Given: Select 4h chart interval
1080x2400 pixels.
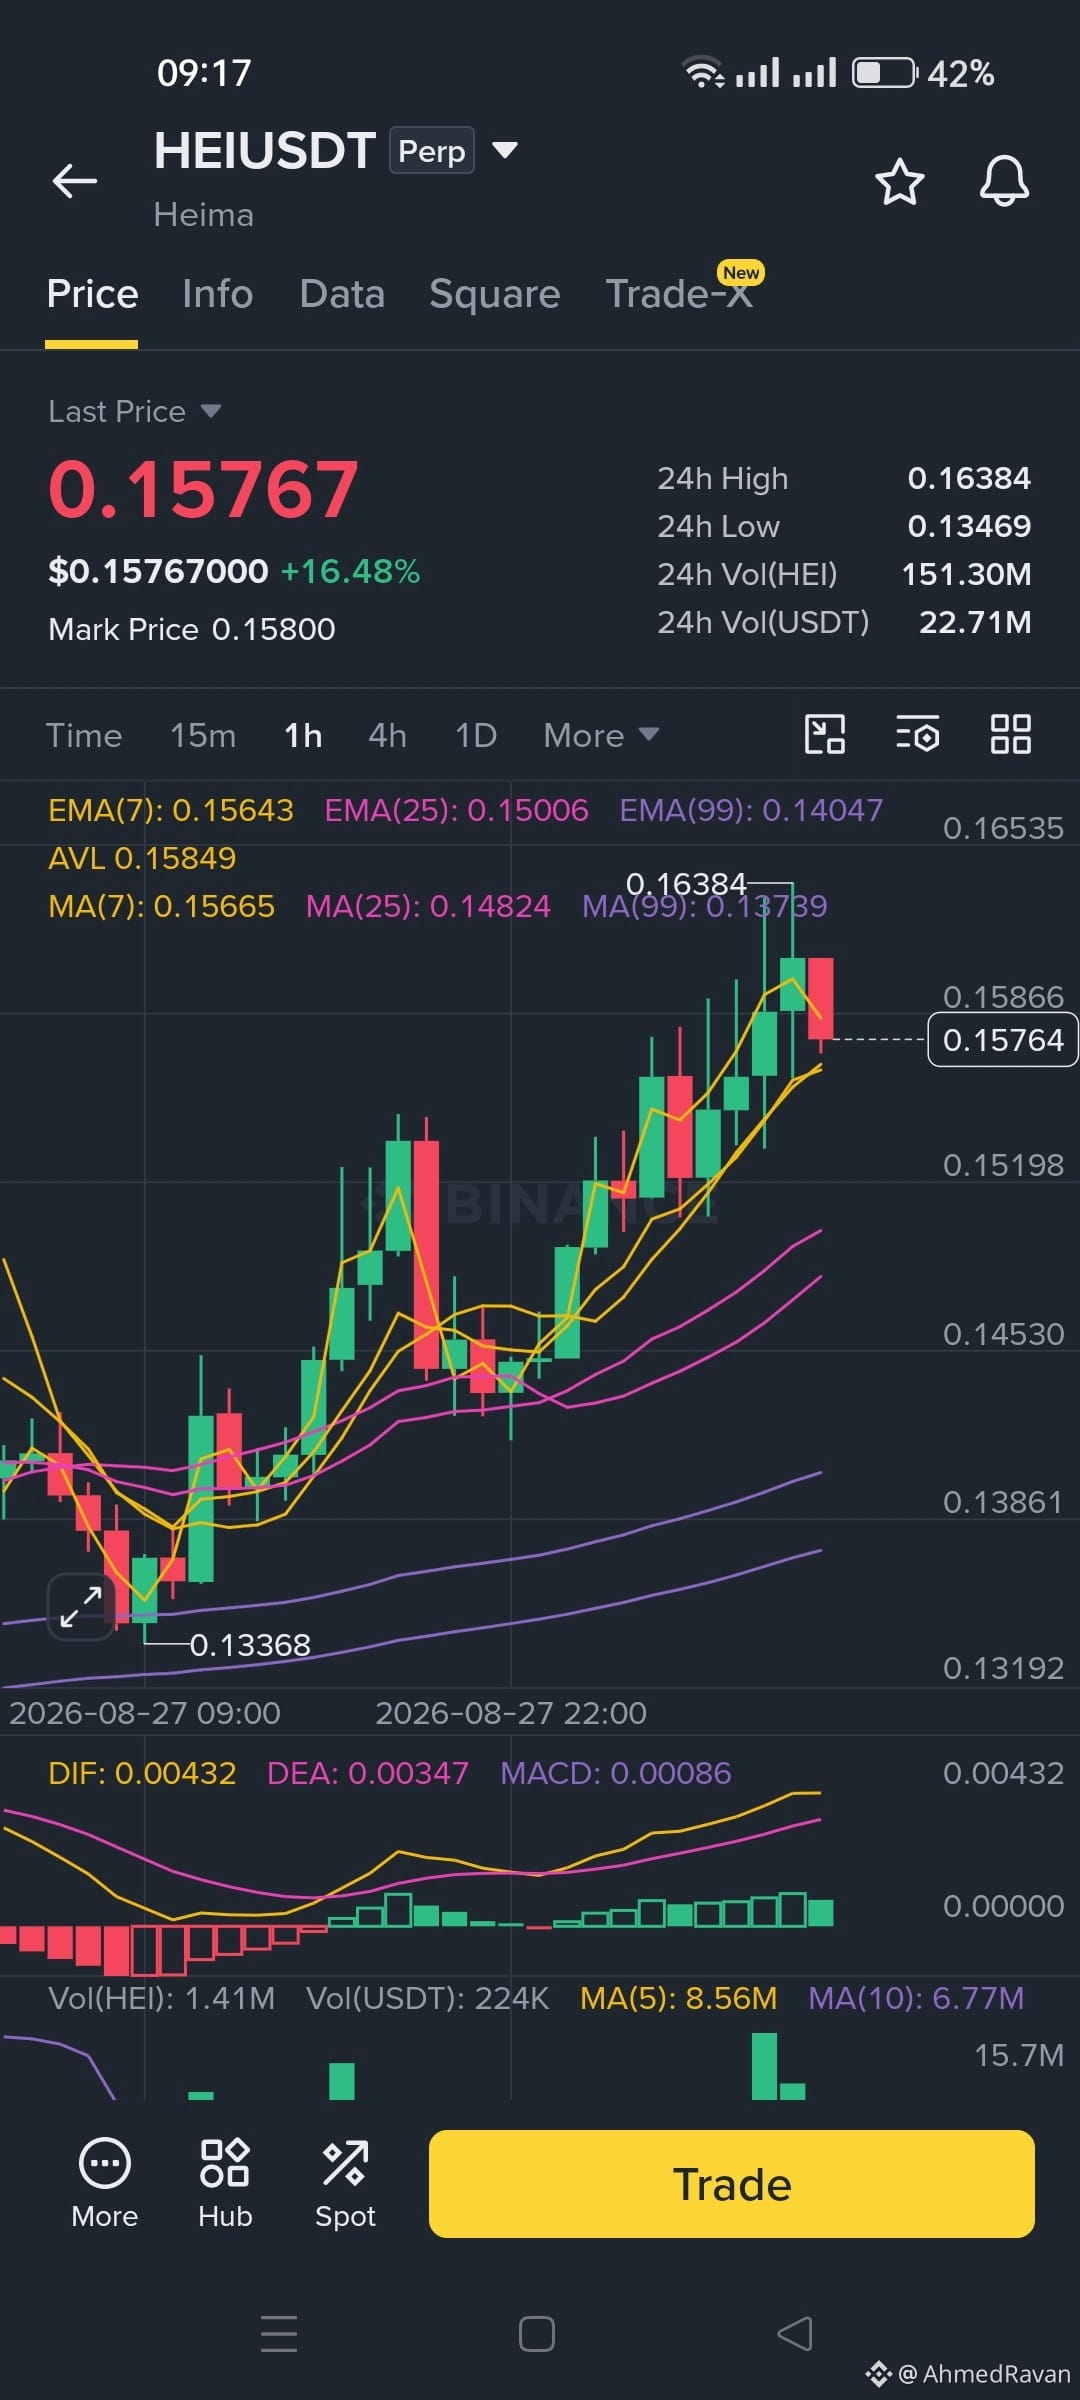Looking at the screenshot, I should pyautogui.click(x=387, y=735).
